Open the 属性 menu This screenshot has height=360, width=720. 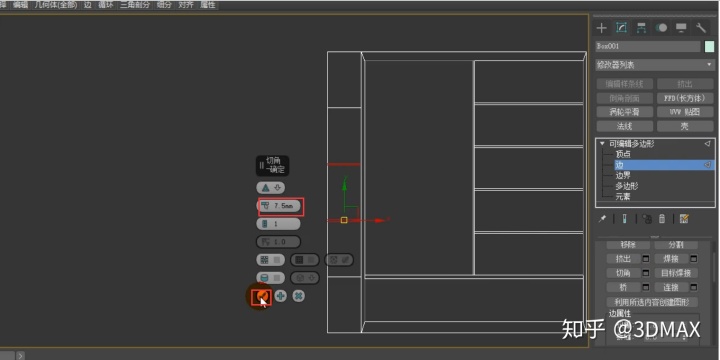(208, 5)
